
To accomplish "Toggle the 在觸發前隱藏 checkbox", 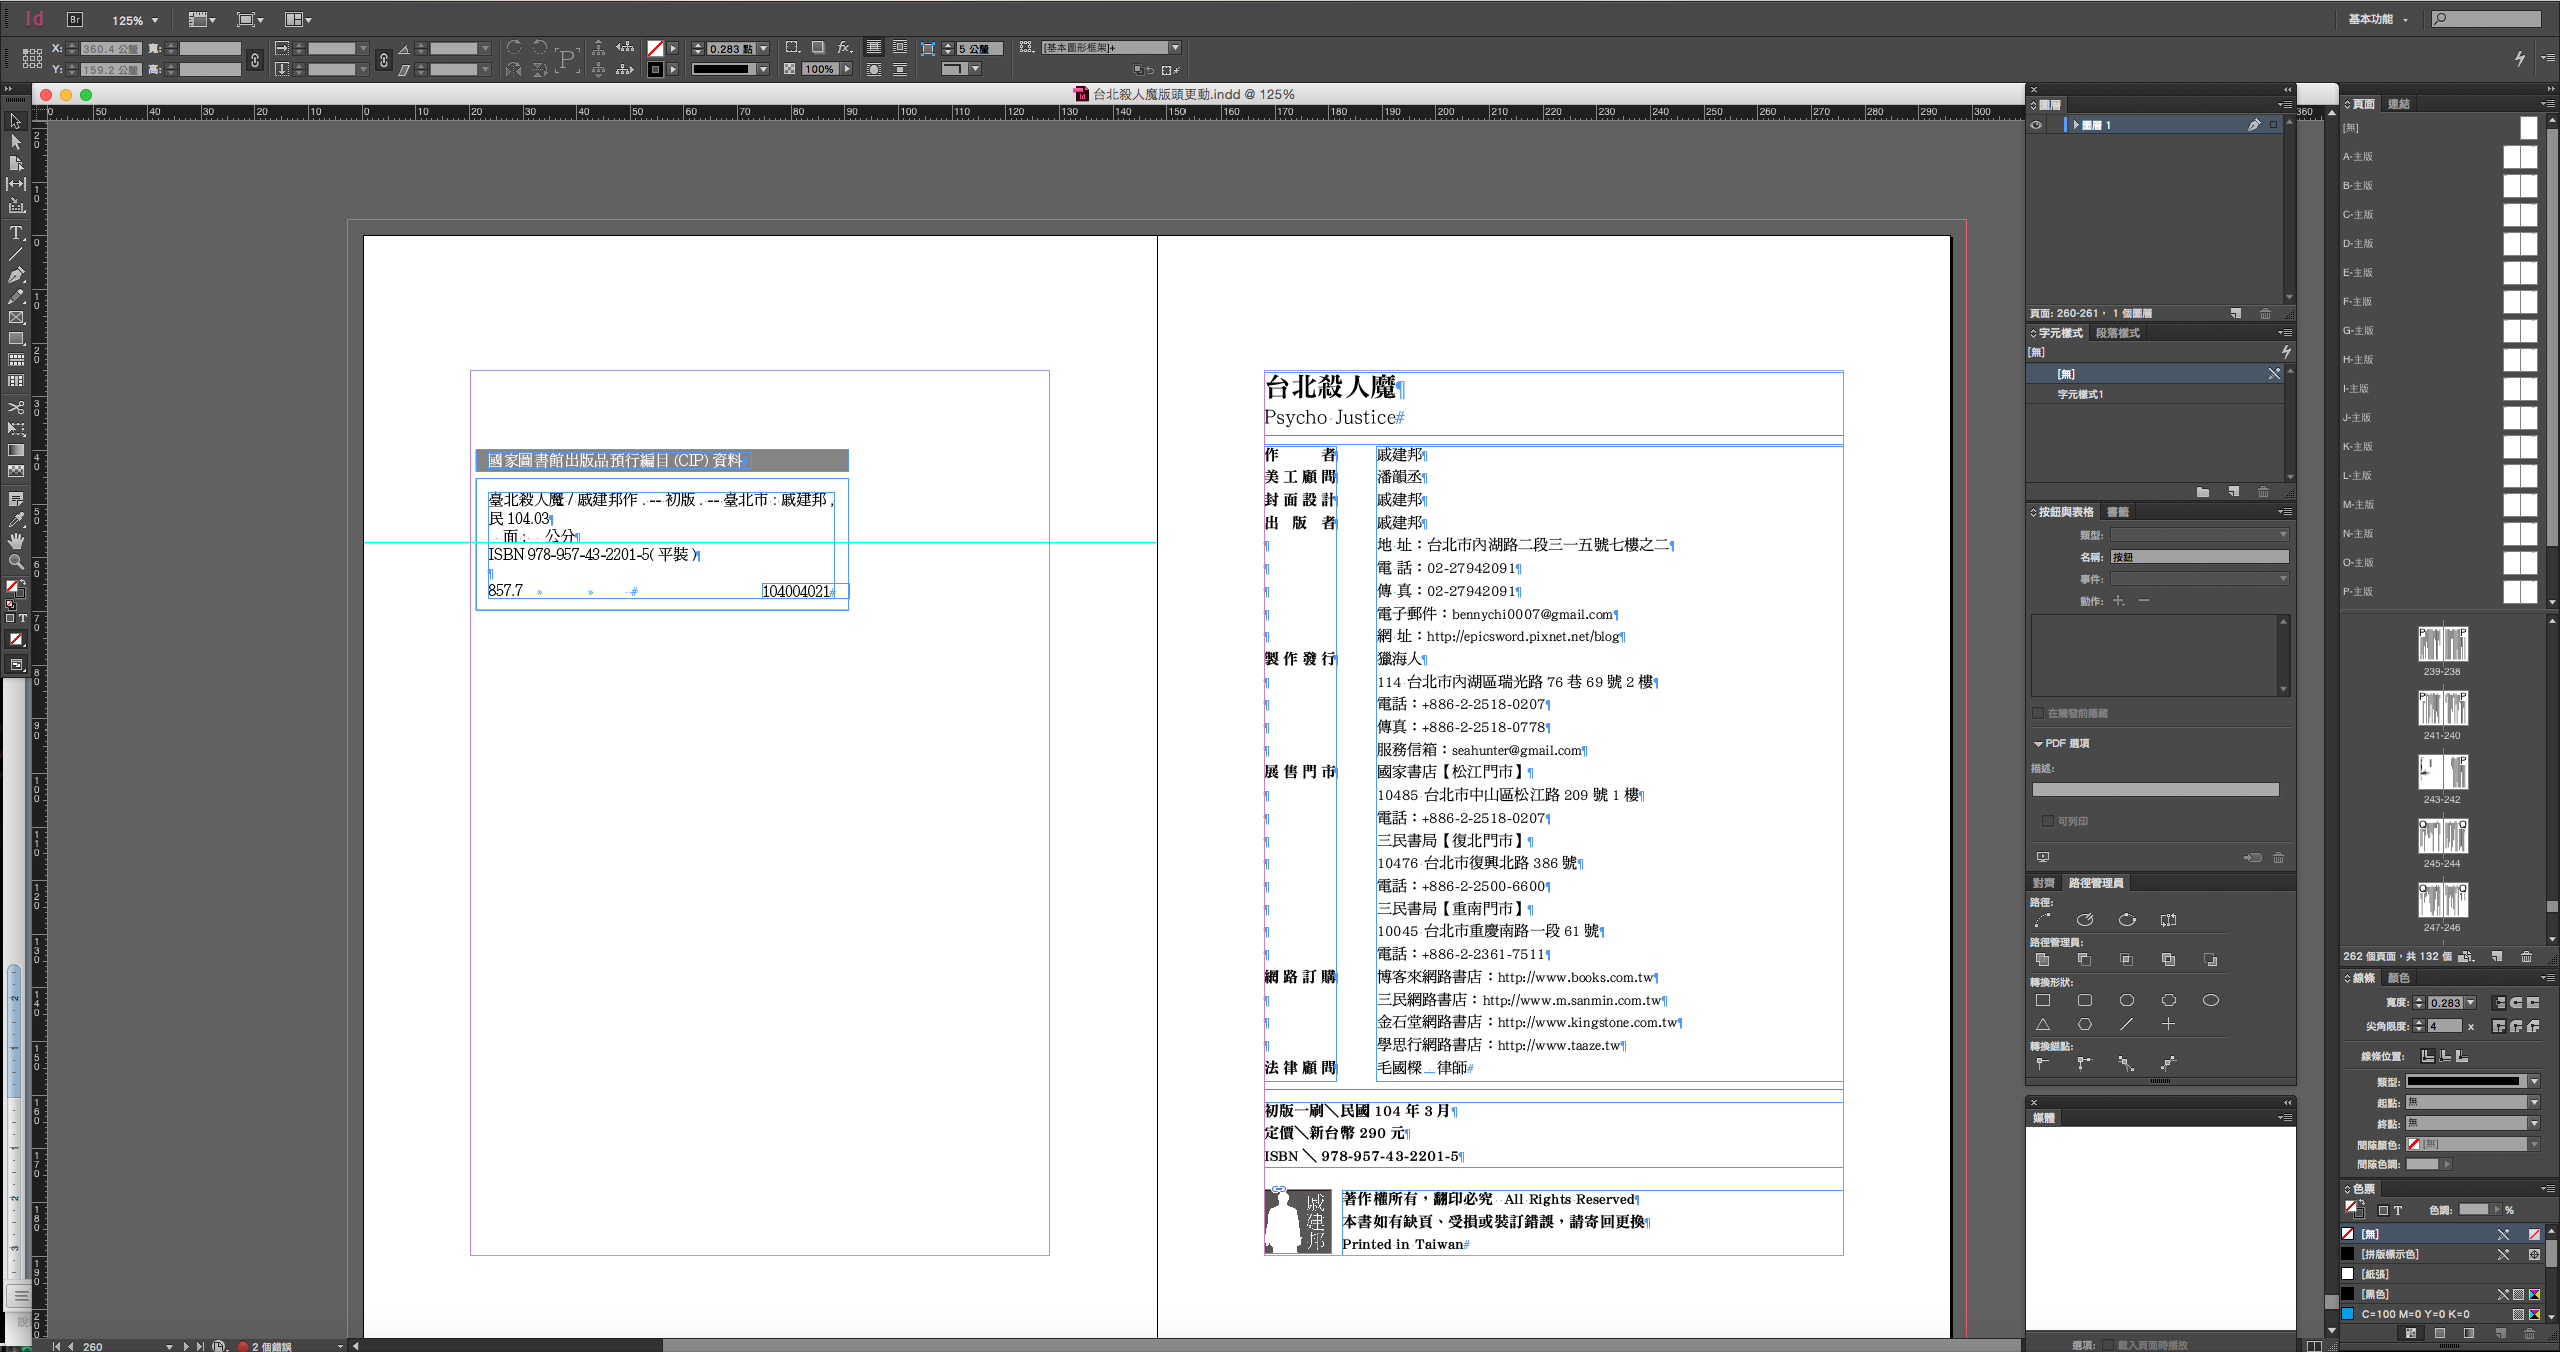I will (2038, 713).
